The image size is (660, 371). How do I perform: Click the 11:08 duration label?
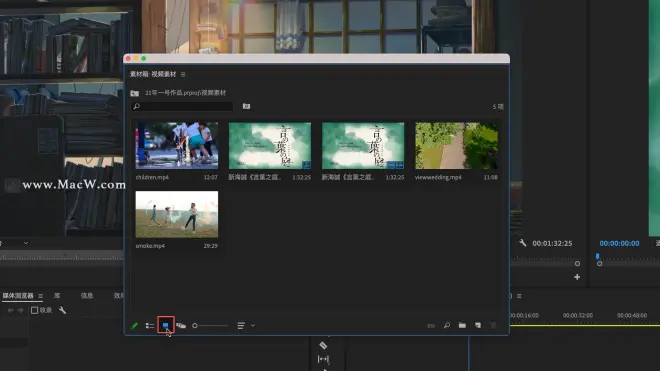tap(490, 177)
